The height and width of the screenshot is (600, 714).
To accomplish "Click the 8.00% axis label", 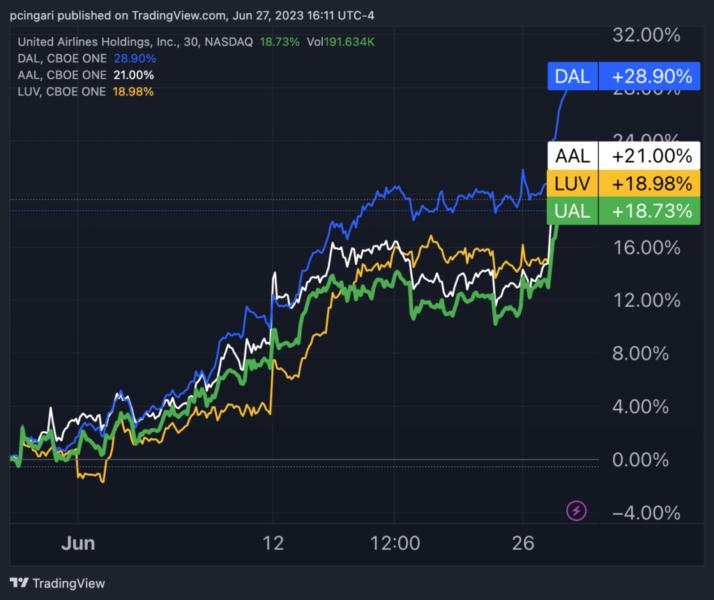I will pyautogui.click(x=640, y=353).
